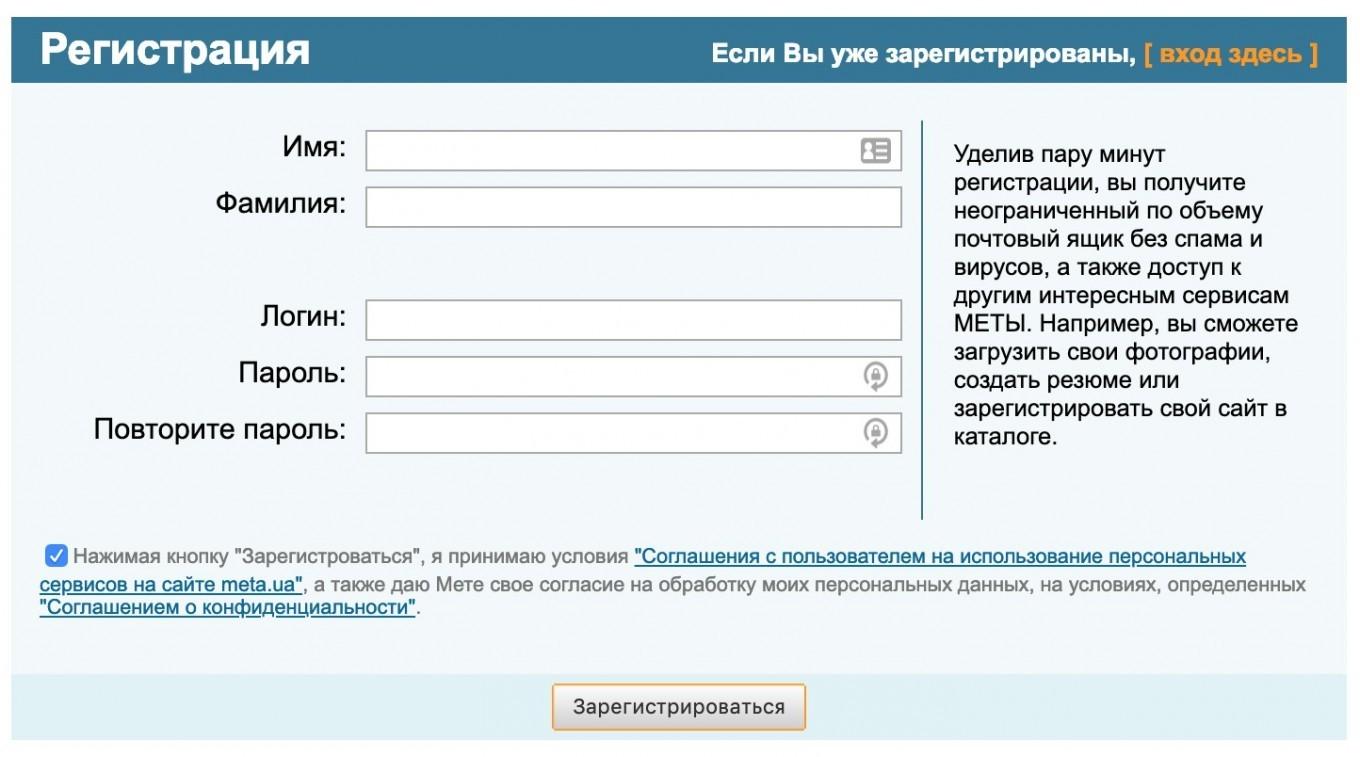Image resolution: width=1360 pixels, height=757 pixels.
Task: Focus the Фамилия text field
Action: pyautogui.click(x=632, y=208)
